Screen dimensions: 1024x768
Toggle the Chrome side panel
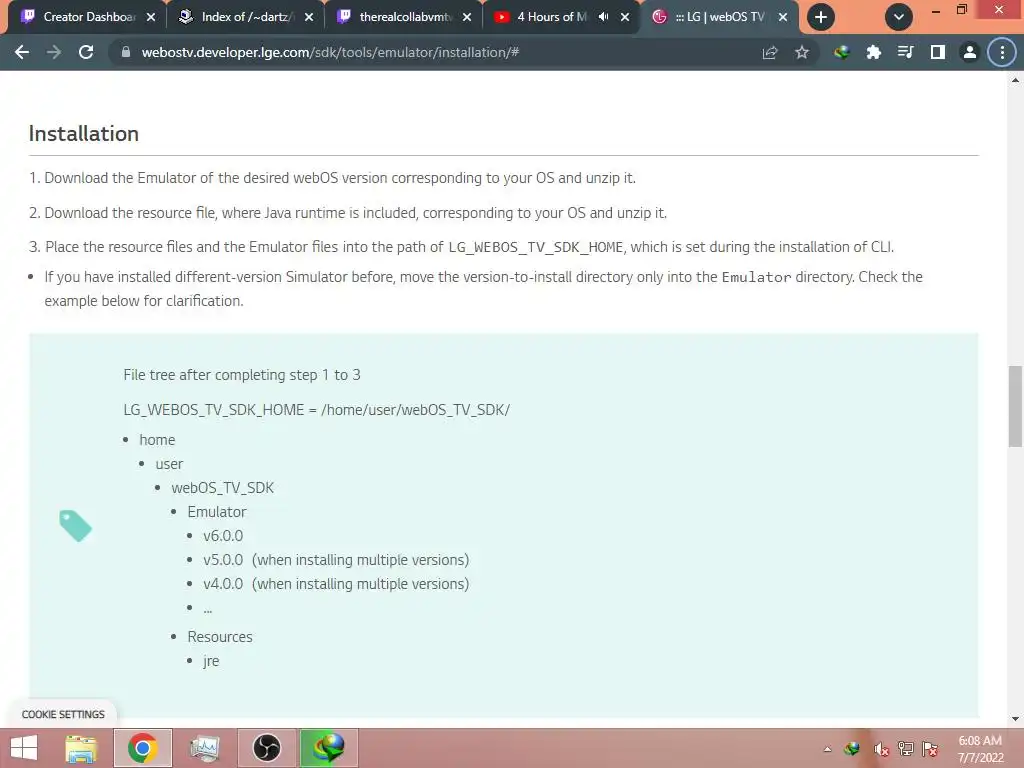click(x=938, y=52)
